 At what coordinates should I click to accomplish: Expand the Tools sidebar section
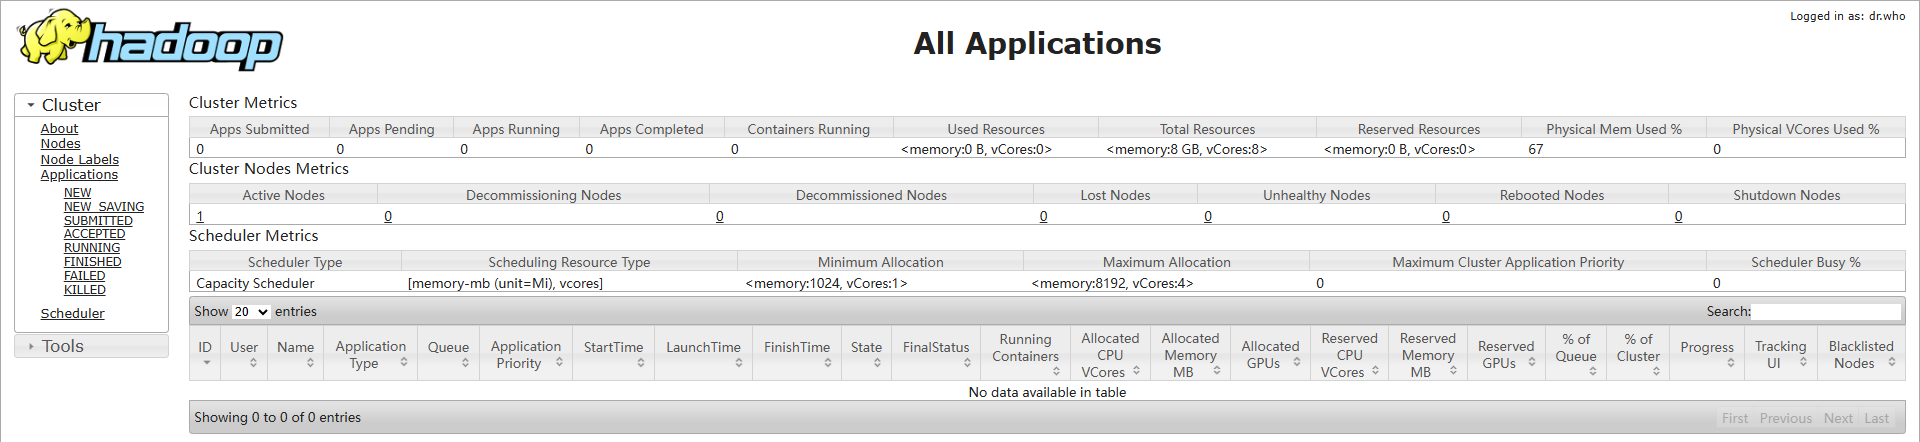[91, 346]
